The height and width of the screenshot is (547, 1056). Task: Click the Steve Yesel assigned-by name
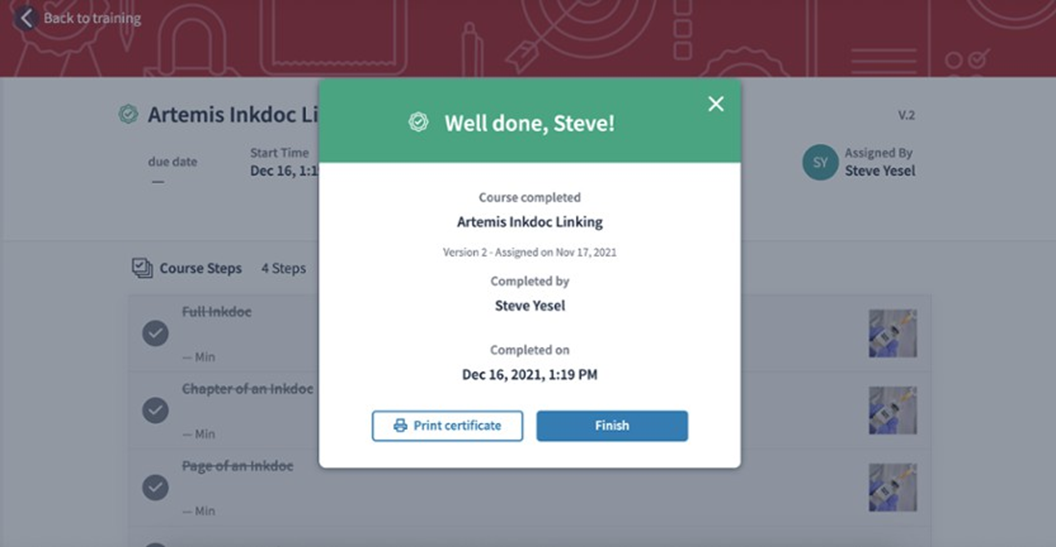pyautogui.click(x=879, y=170)
